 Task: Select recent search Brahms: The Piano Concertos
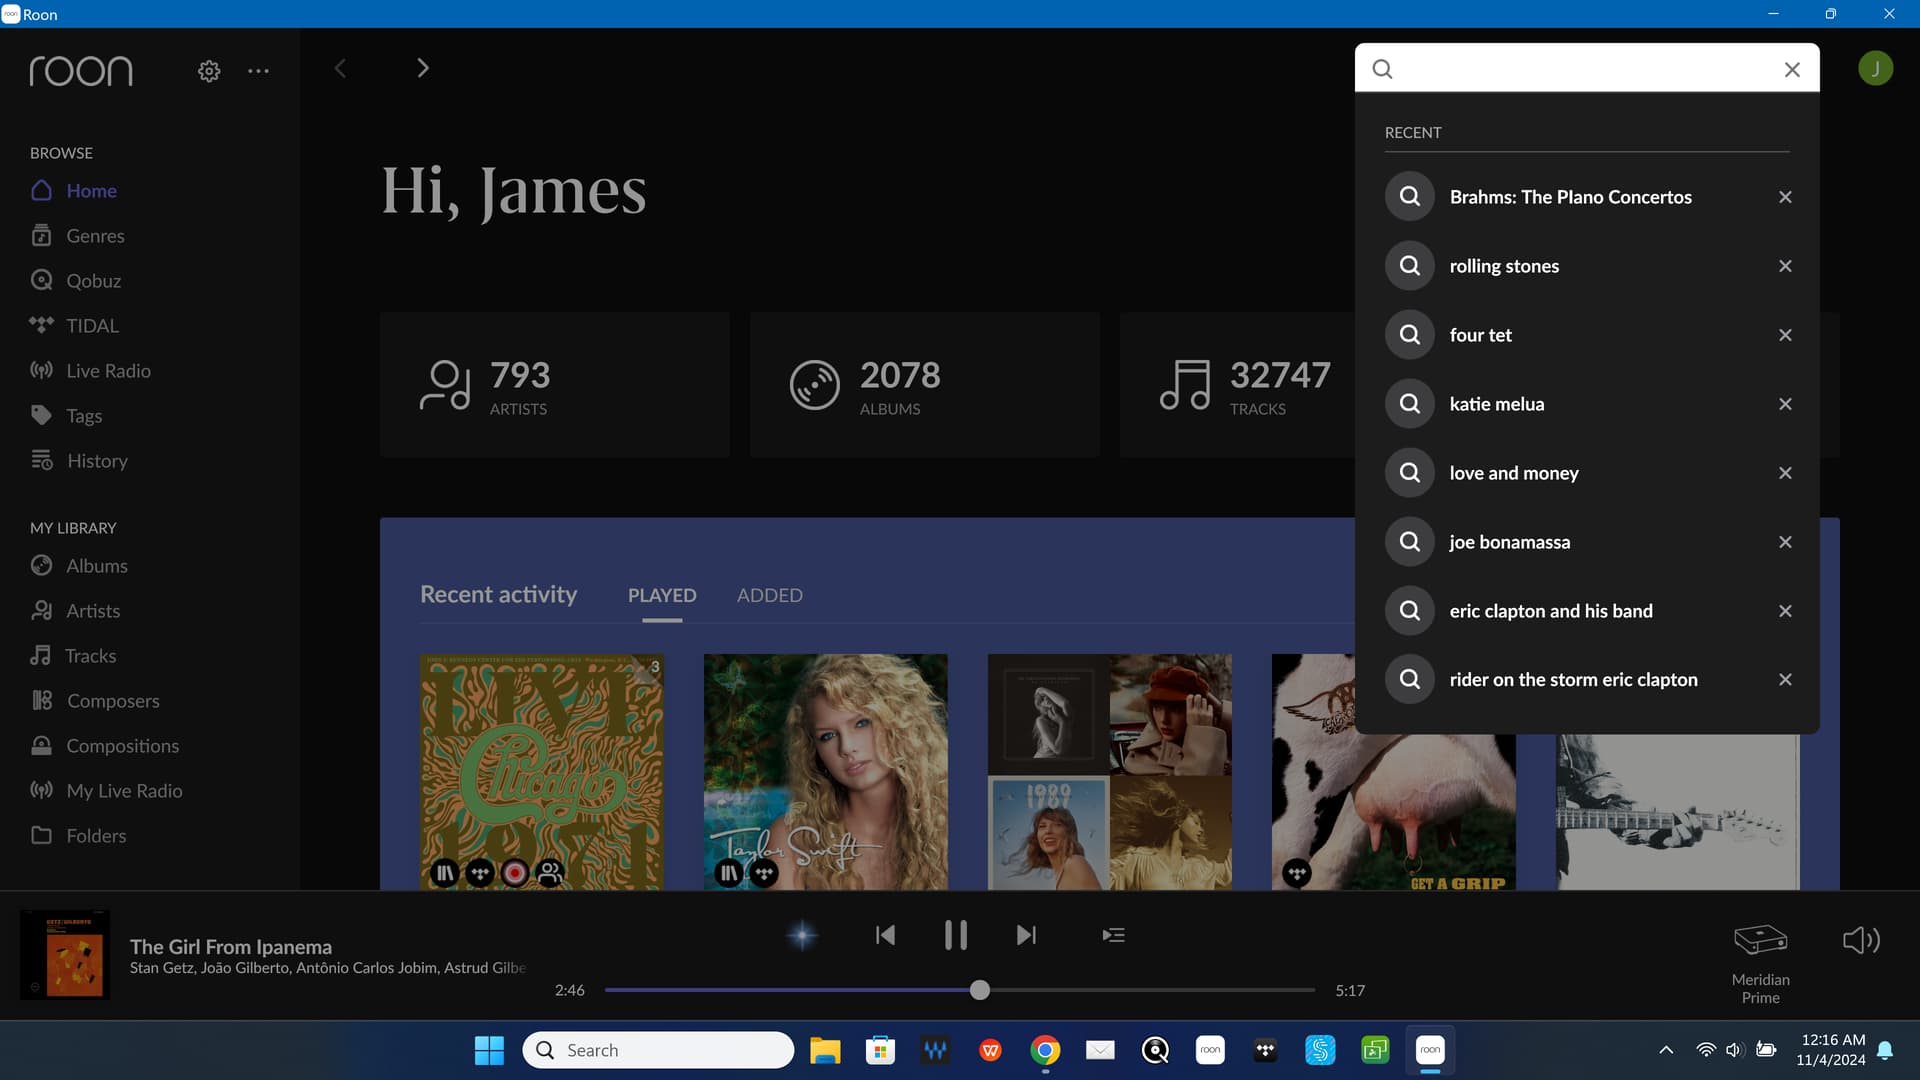pyautogui.click(x=1570, y=197)
